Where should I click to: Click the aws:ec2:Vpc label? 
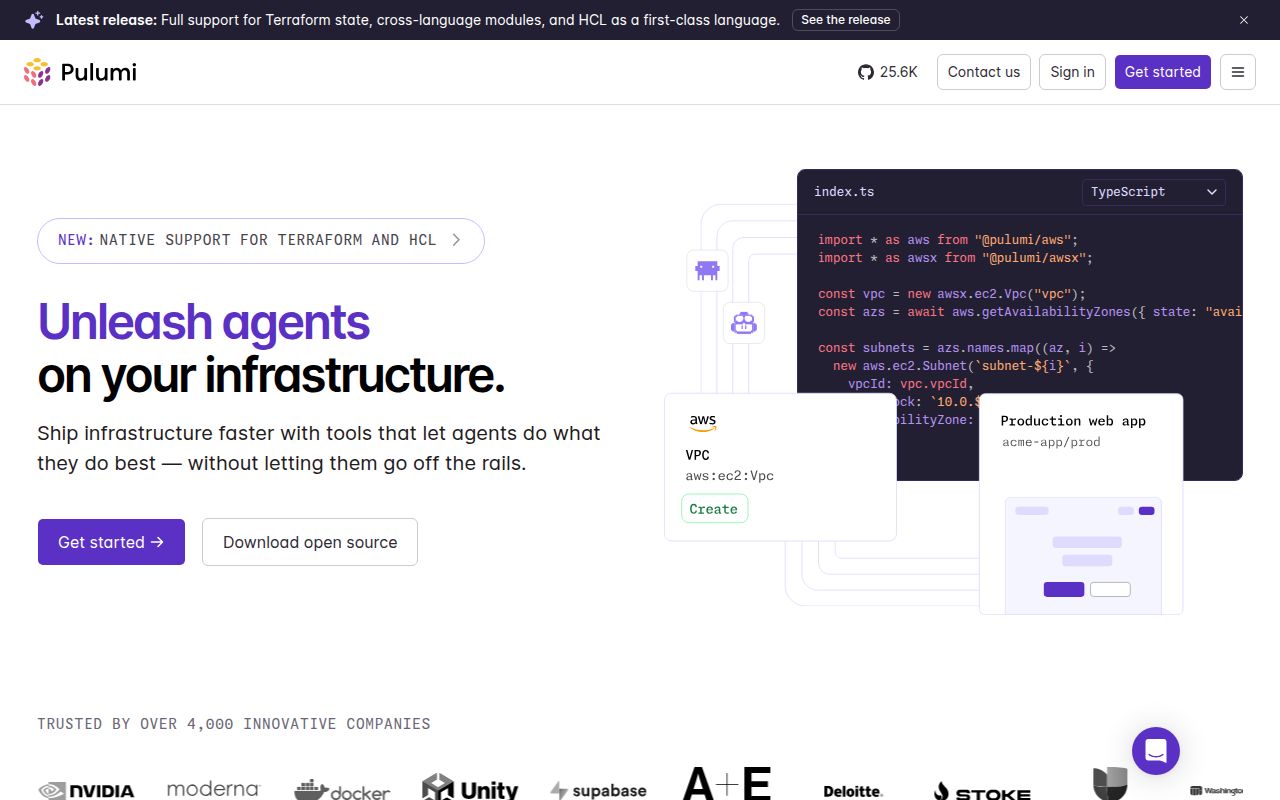730,476
